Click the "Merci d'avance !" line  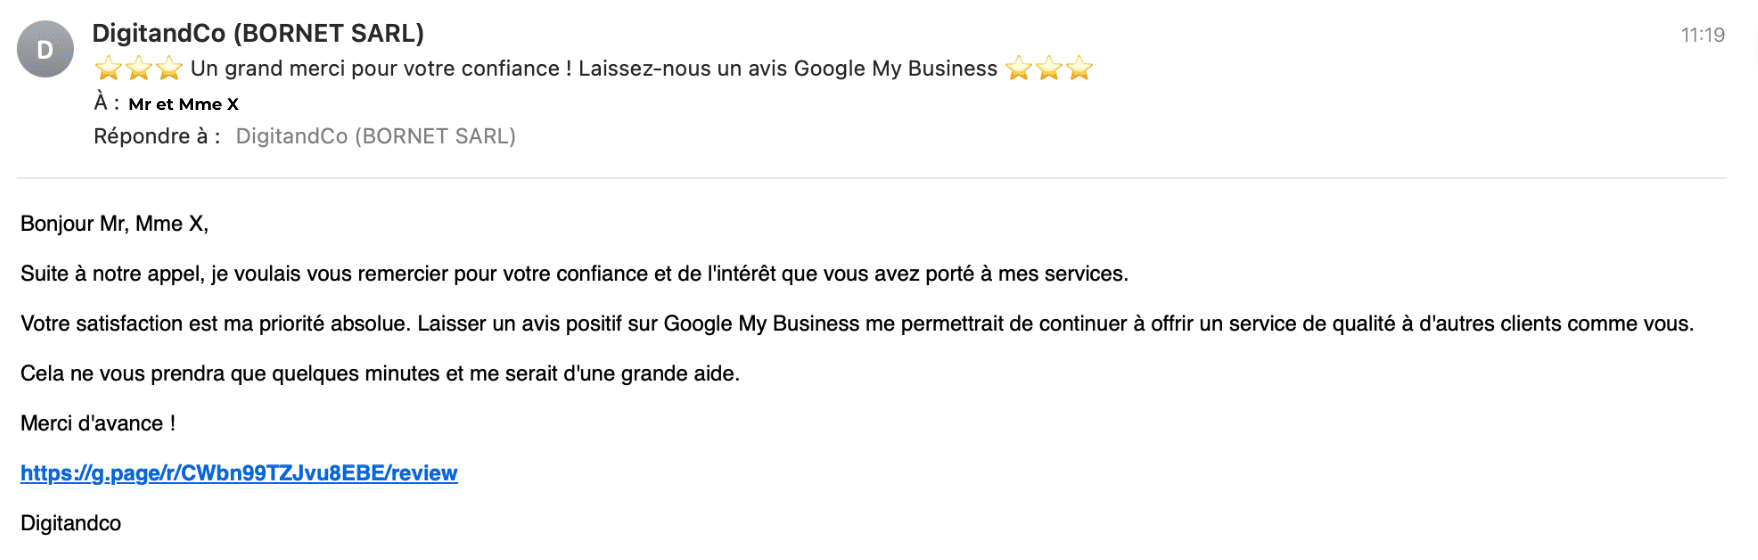[98, 424]
